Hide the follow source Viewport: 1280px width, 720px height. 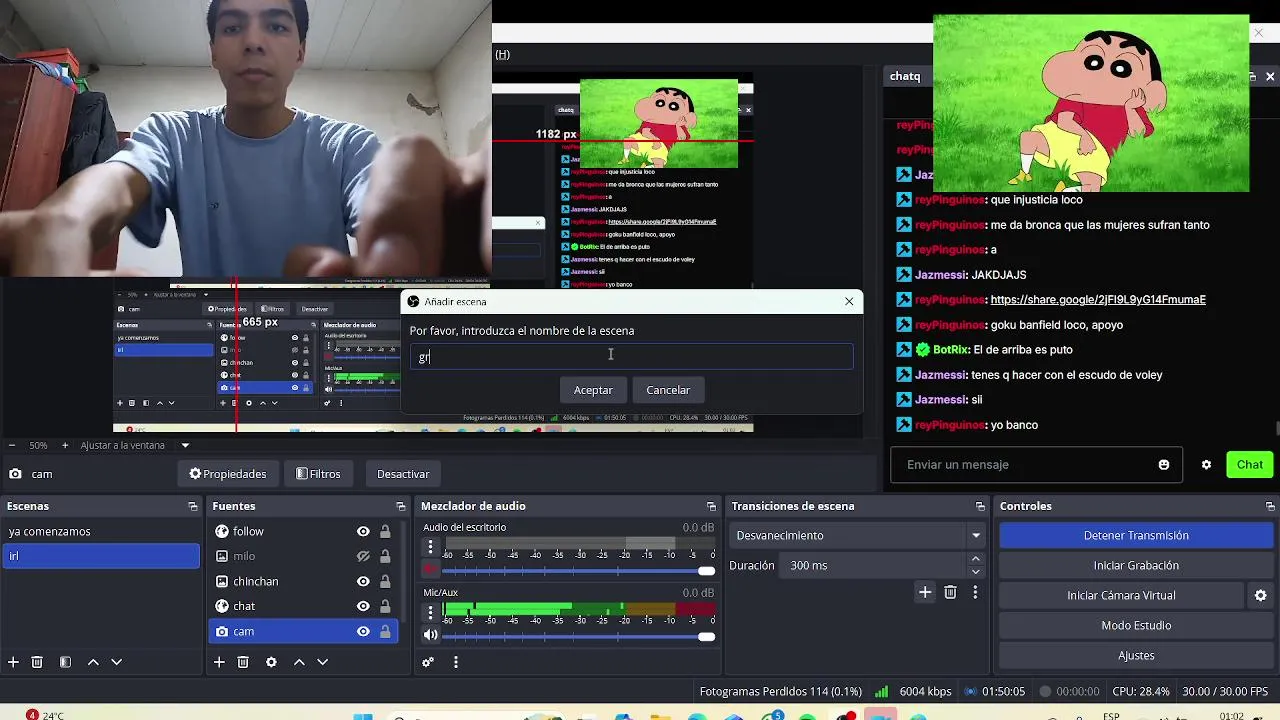coord(363,532)
